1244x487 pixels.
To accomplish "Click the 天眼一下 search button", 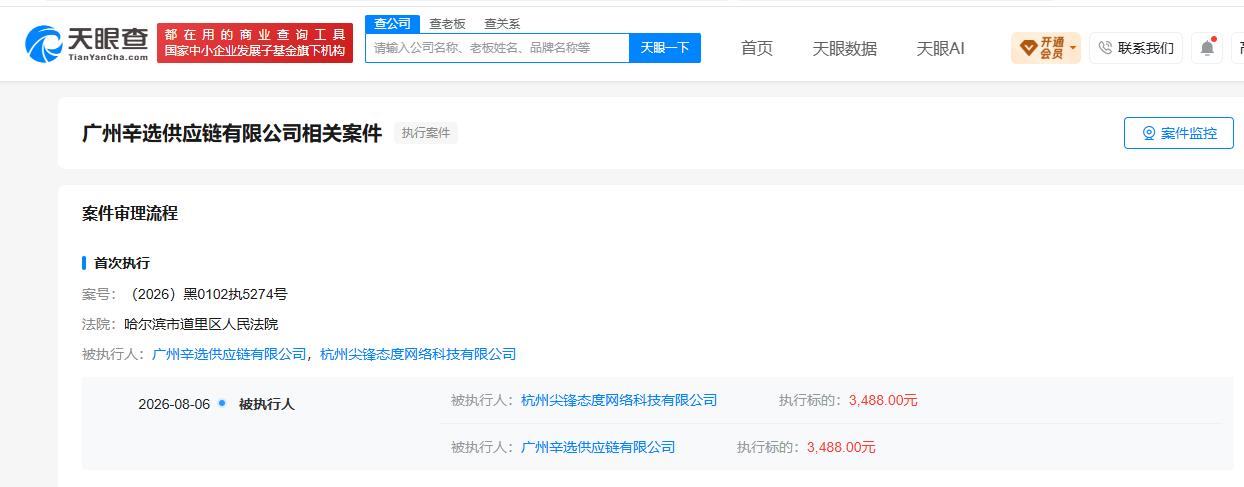I will [x=665, y=47].
